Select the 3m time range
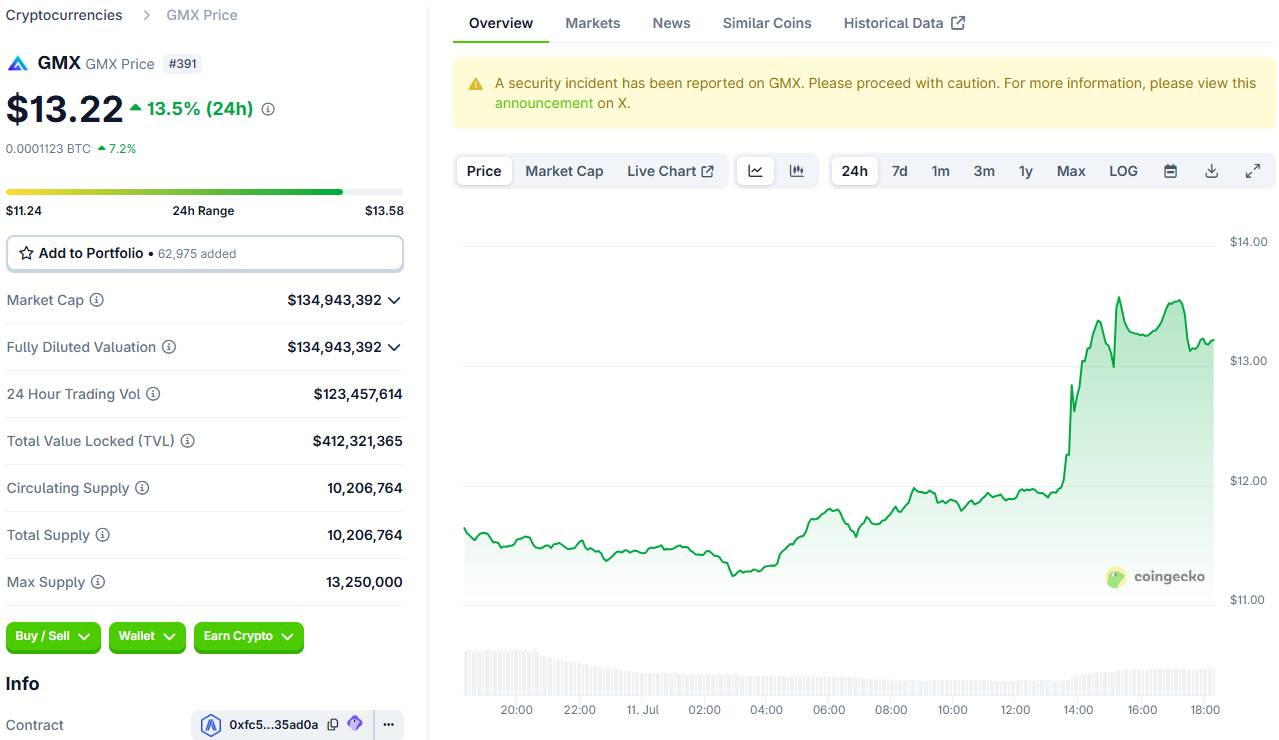The image size is (1279, 740). (x=984, y=171)
